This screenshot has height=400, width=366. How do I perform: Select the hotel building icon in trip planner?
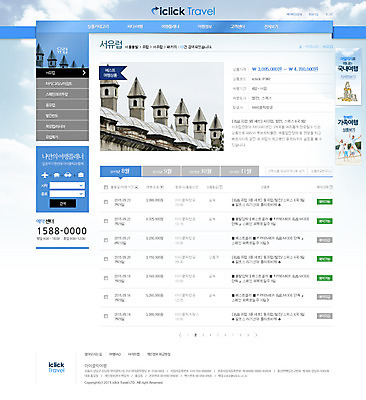click(x=57, y=175)
